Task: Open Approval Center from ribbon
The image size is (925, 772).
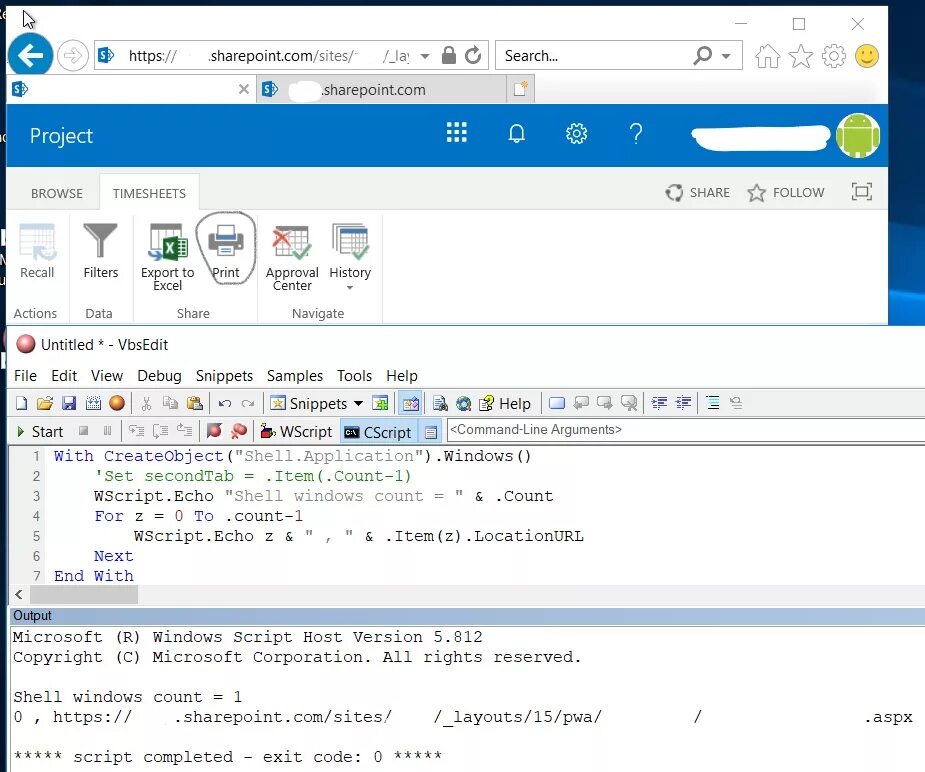Action: pyautogui.click(x=292, y=258)
